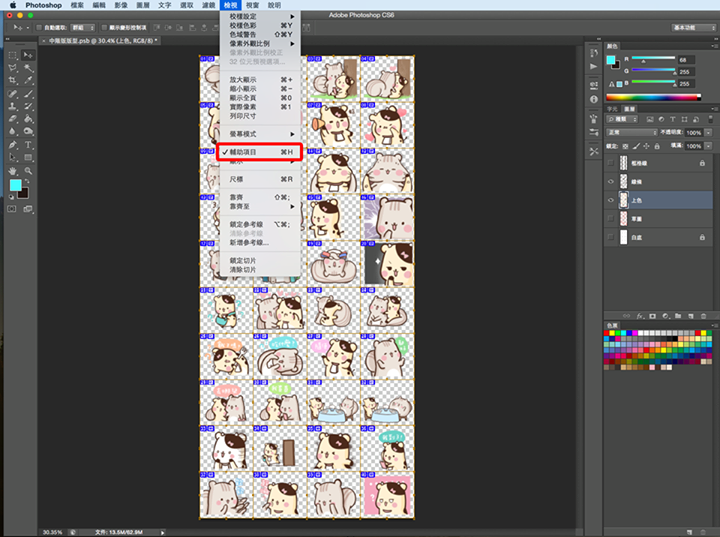
Task: Select the Crop tool
Action: 12,80
